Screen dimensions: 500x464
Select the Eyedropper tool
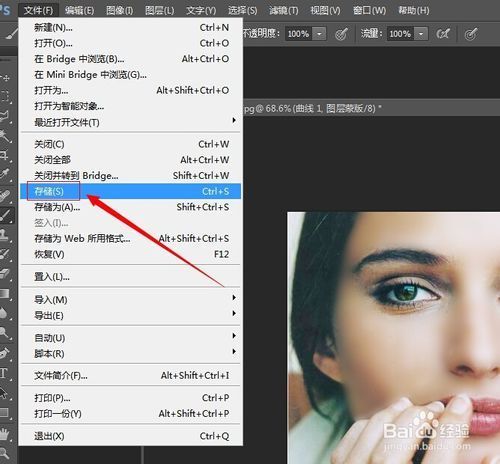click(x=6, y=174)
